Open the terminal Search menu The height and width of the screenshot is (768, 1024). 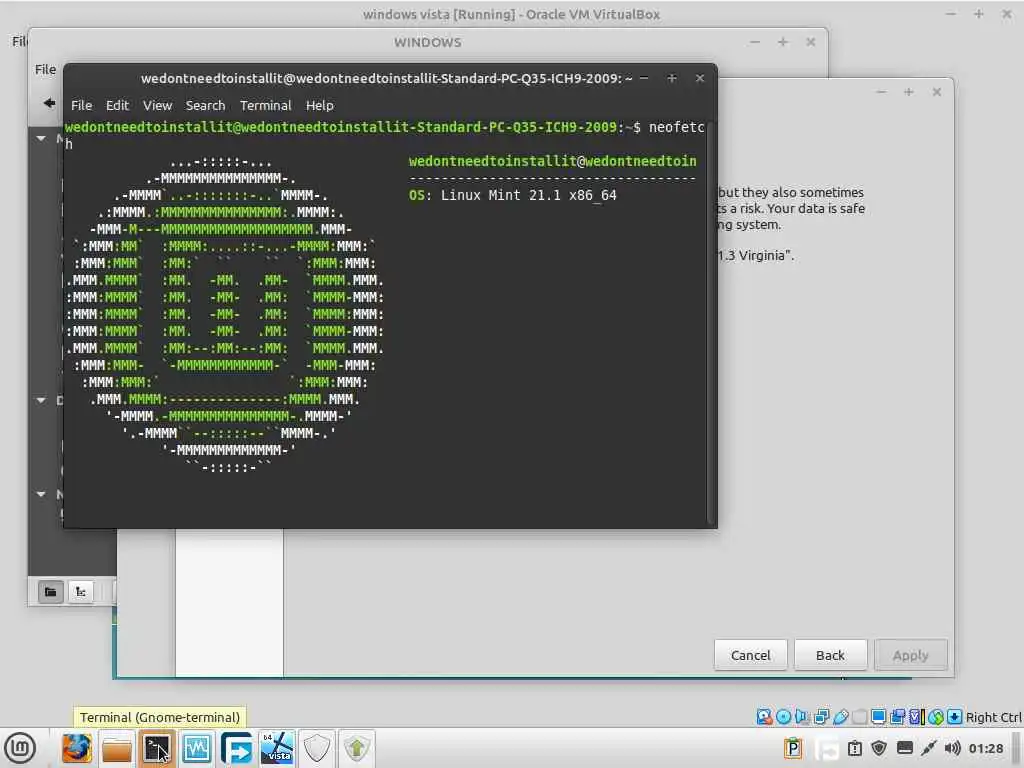pyautogui.click(x=205, y=105)
